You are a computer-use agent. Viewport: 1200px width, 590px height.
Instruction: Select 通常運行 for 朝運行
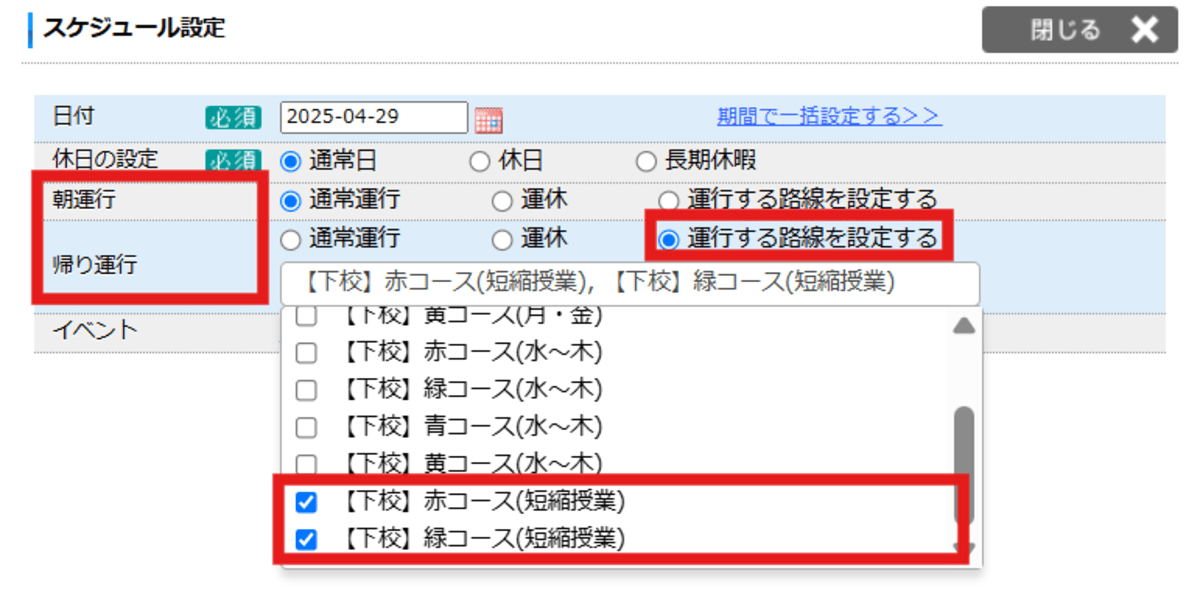coord(291,200)
